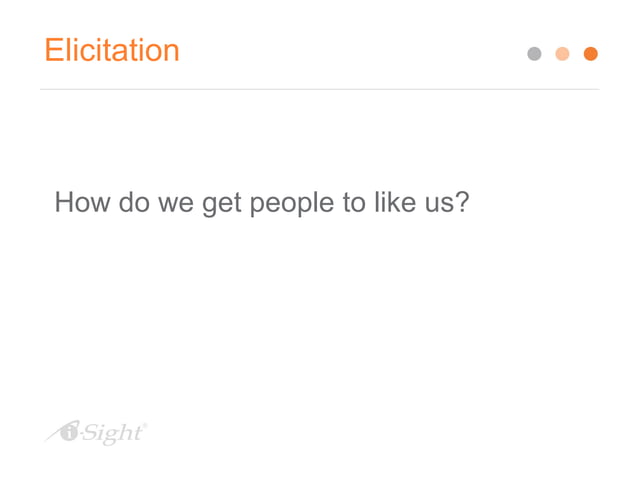The height and width of the screenshot is (478, 638).
Task: Click the "tion" ending of Elicitation title
Action: pos(157,50)
